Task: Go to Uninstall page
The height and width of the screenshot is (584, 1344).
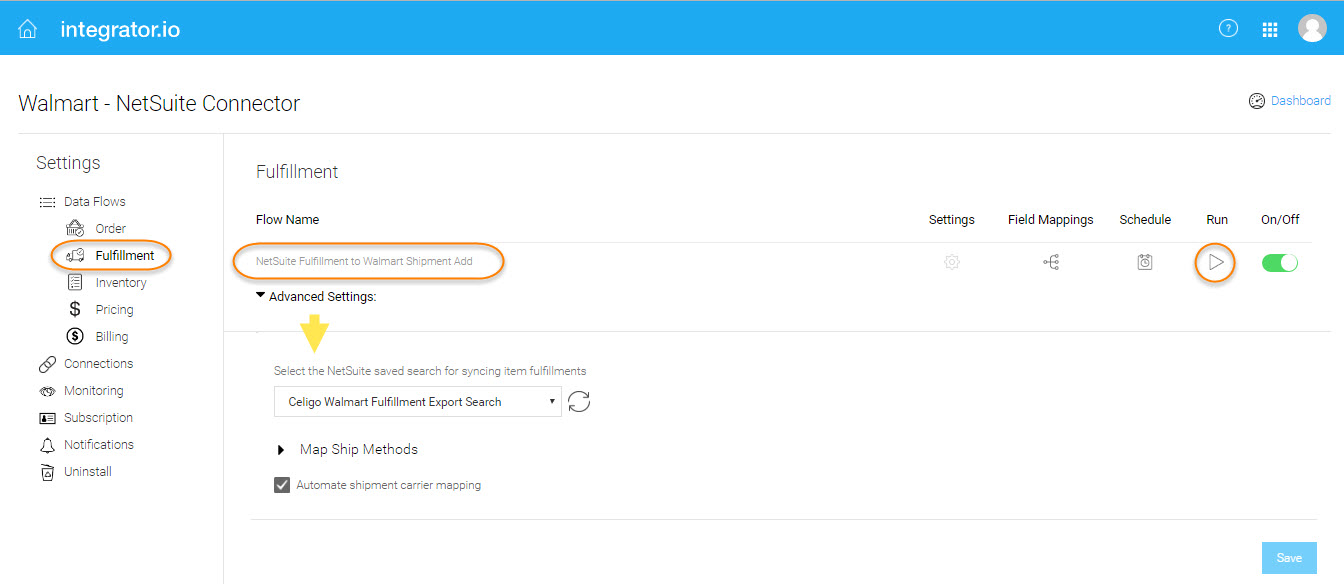Action: point(88,472)
